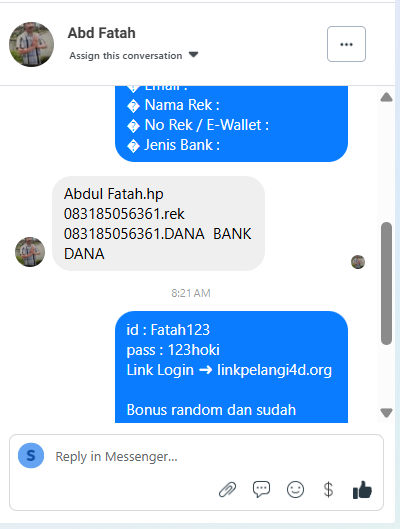Click the scroll down arrow in chat
Viewport: 400px width, 529px height.
click(387, 413)
